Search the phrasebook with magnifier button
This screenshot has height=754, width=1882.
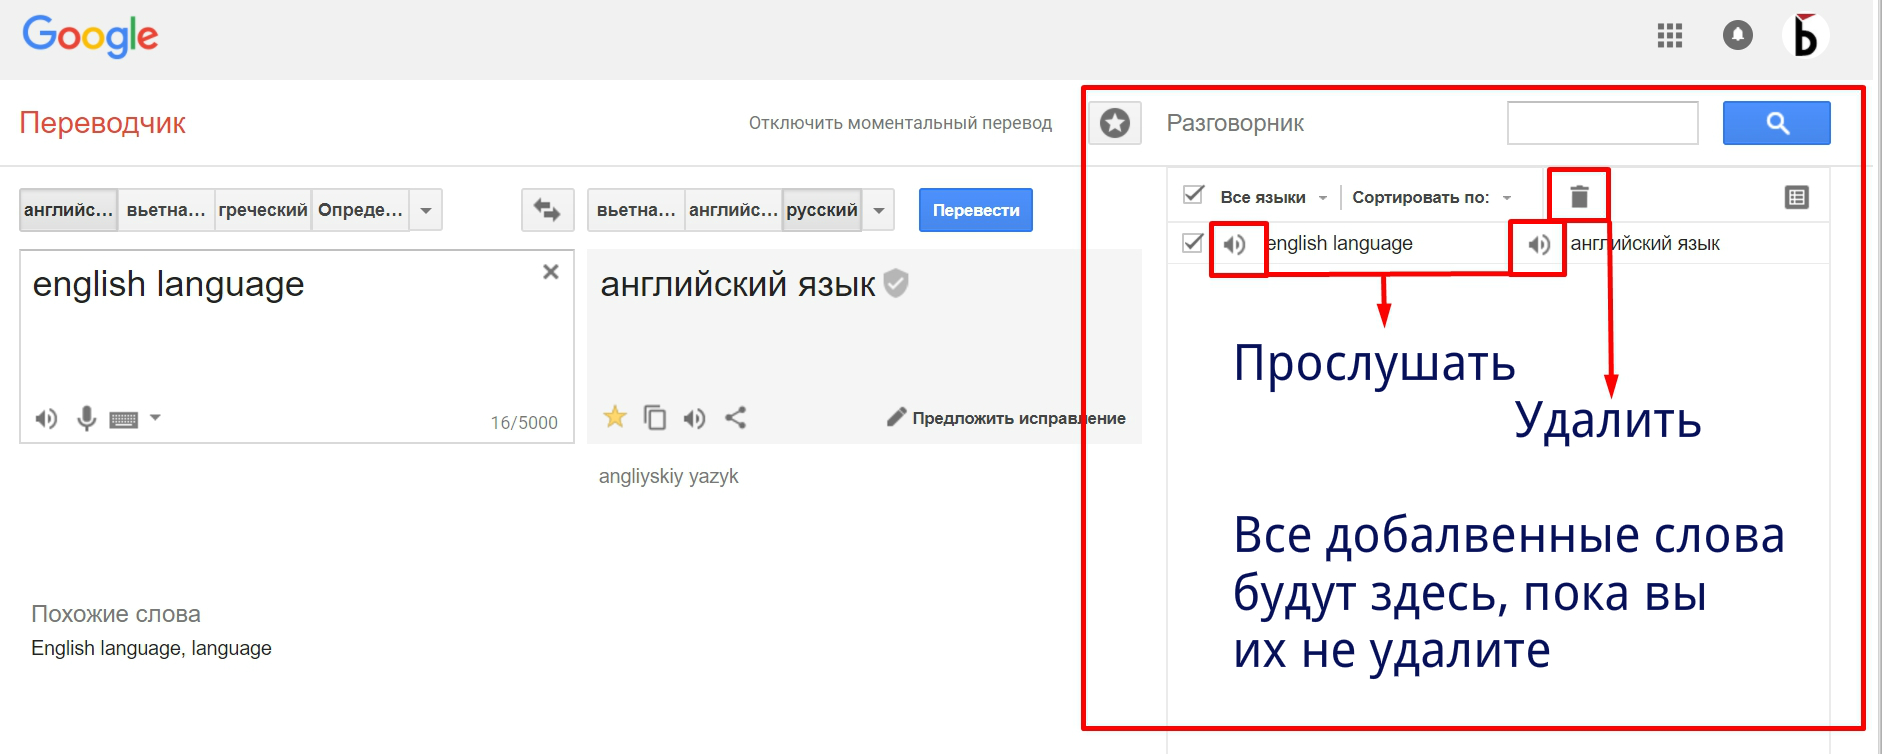(1777, 123)
